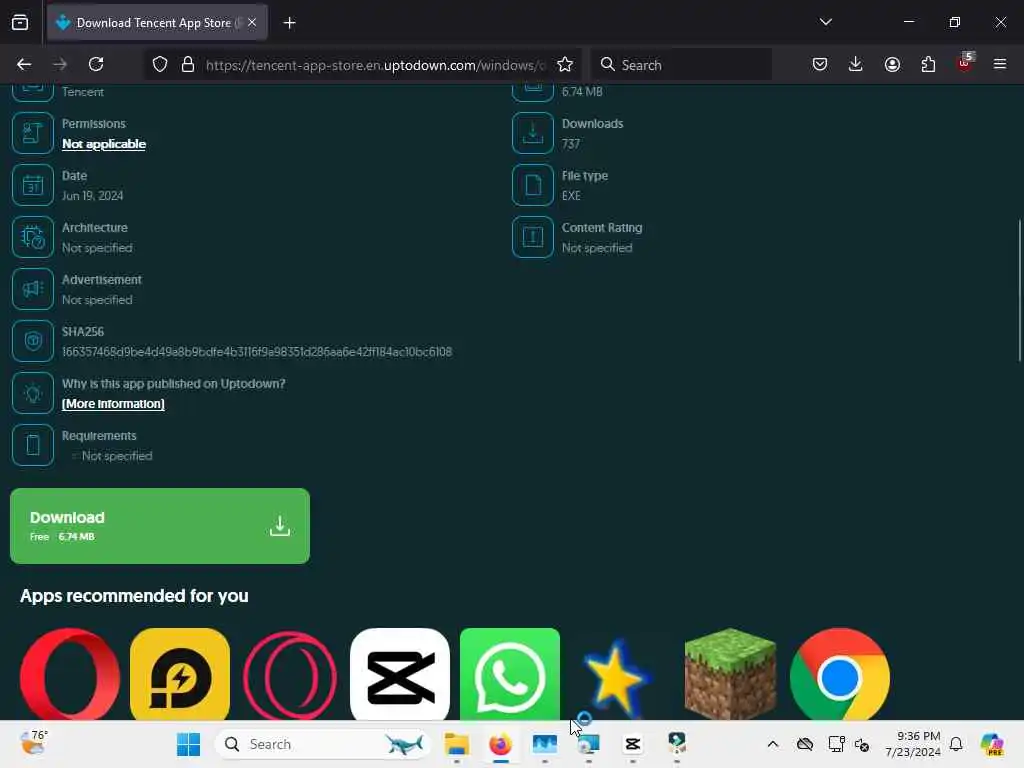The image size is (1024, 768).
Task: Open the Firefox downloads panel
Action: click(x=856, y=64)
